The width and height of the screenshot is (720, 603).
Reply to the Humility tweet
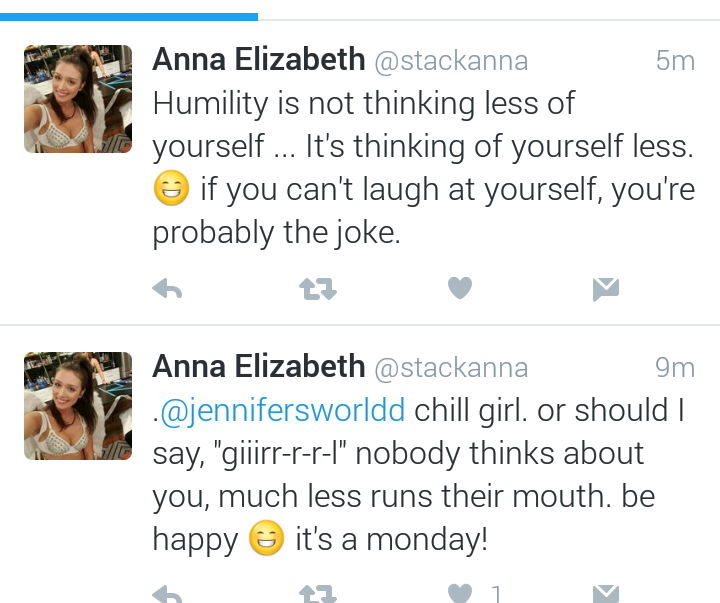[x=167, y=289]
